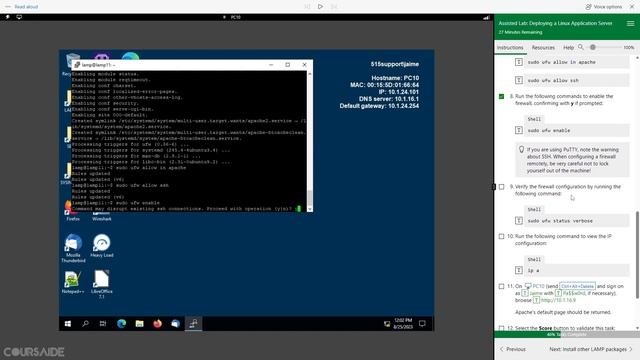Select Wireshark desktop icon
This screenshot has height=360, width=640.
(102, 216)
